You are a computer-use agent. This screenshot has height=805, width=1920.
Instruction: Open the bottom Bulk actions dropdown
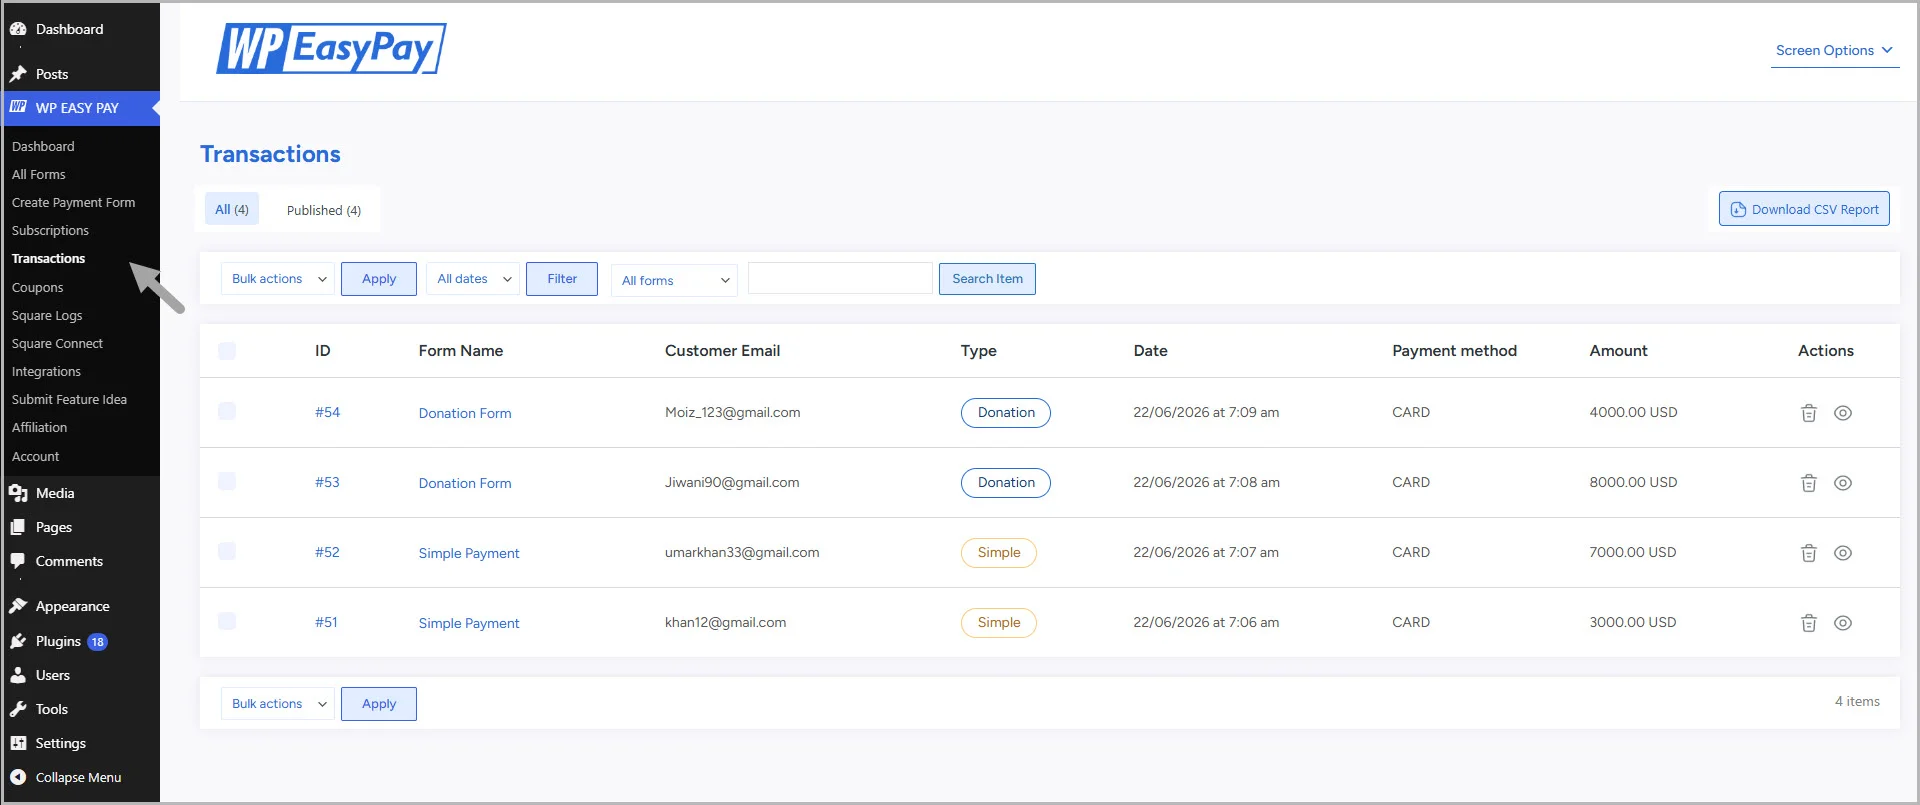point(278,704)
